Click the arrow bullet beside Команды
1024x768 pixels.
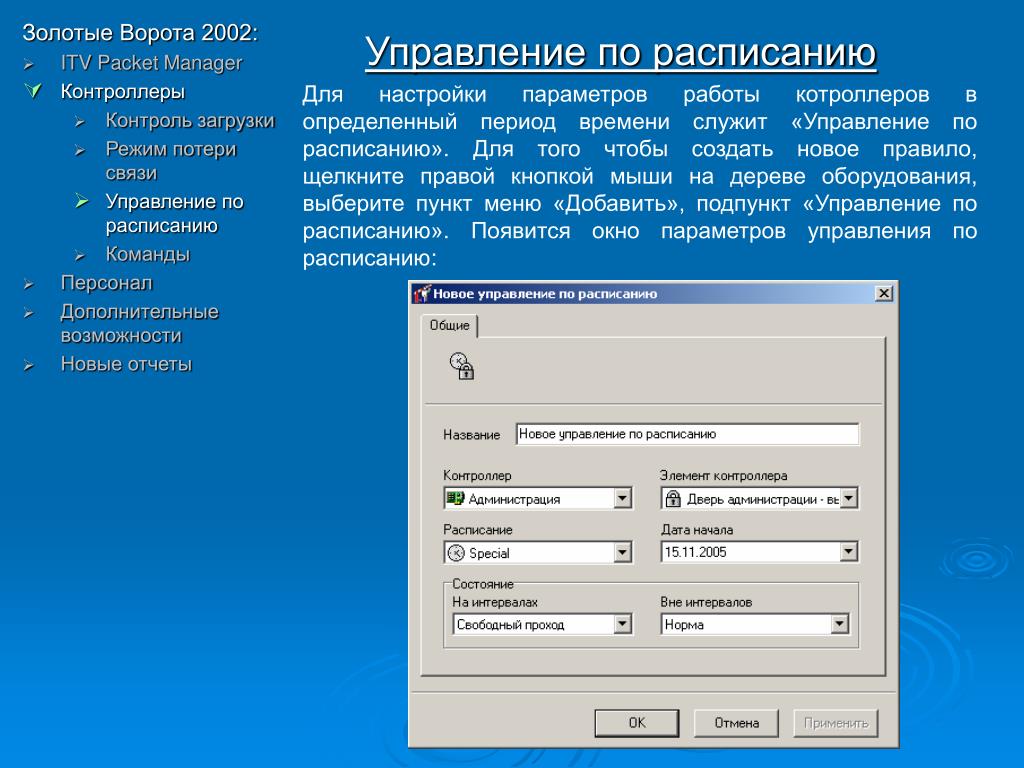tap(80, 256)
